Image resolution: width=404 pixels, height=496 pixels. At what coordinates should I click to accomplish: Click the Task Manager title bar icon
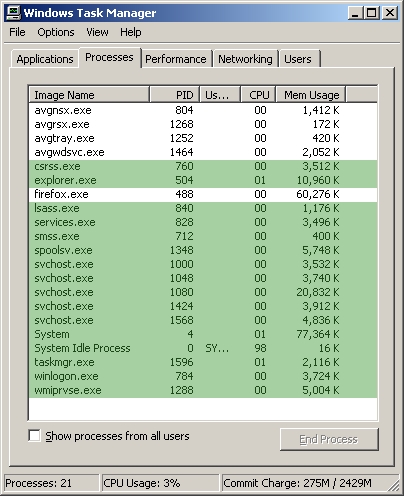click(x=13, y=13)
